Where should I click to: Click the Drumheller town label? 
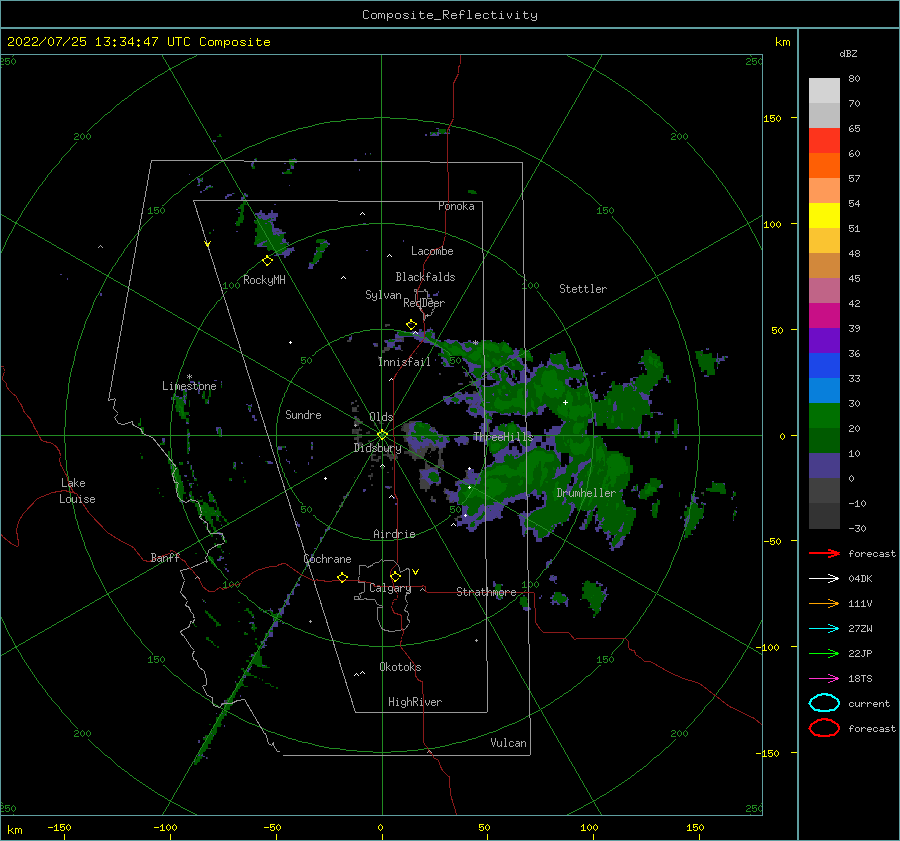586,493
